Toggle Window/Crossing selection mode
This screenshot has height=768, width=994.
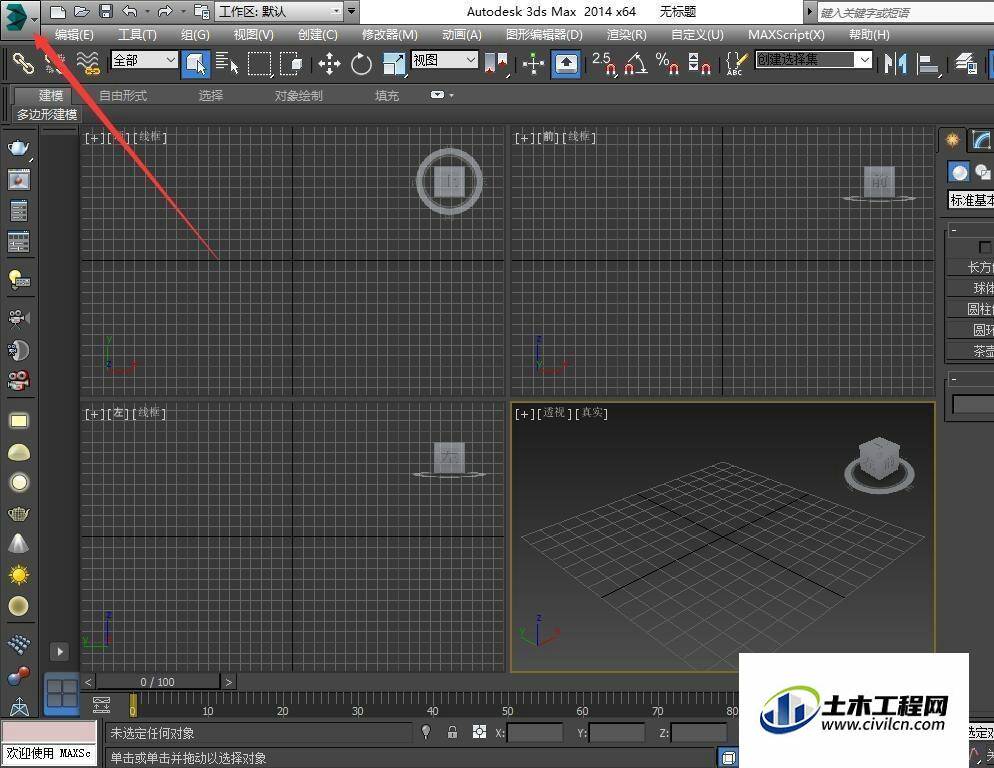292,63
